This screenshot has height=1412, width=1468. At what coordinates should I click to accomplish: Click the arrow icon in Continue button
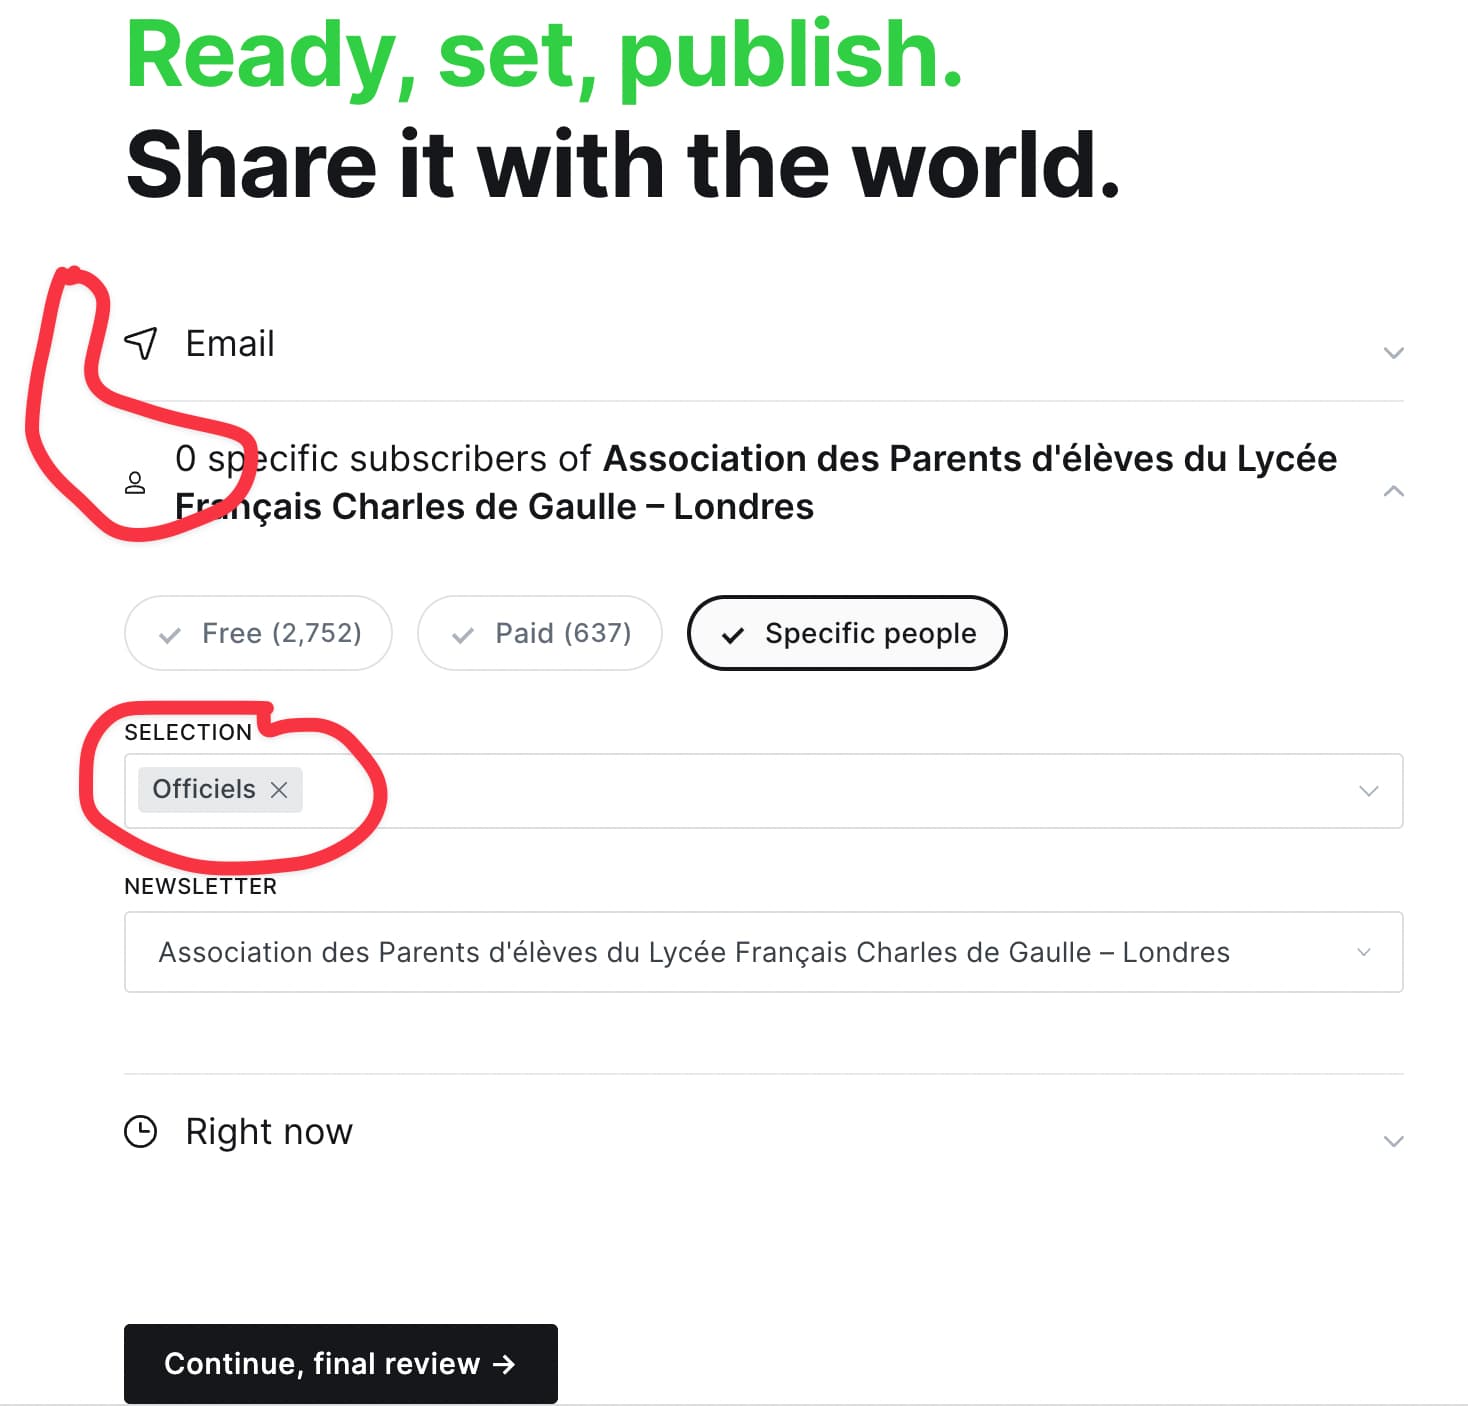(504, 1364)
